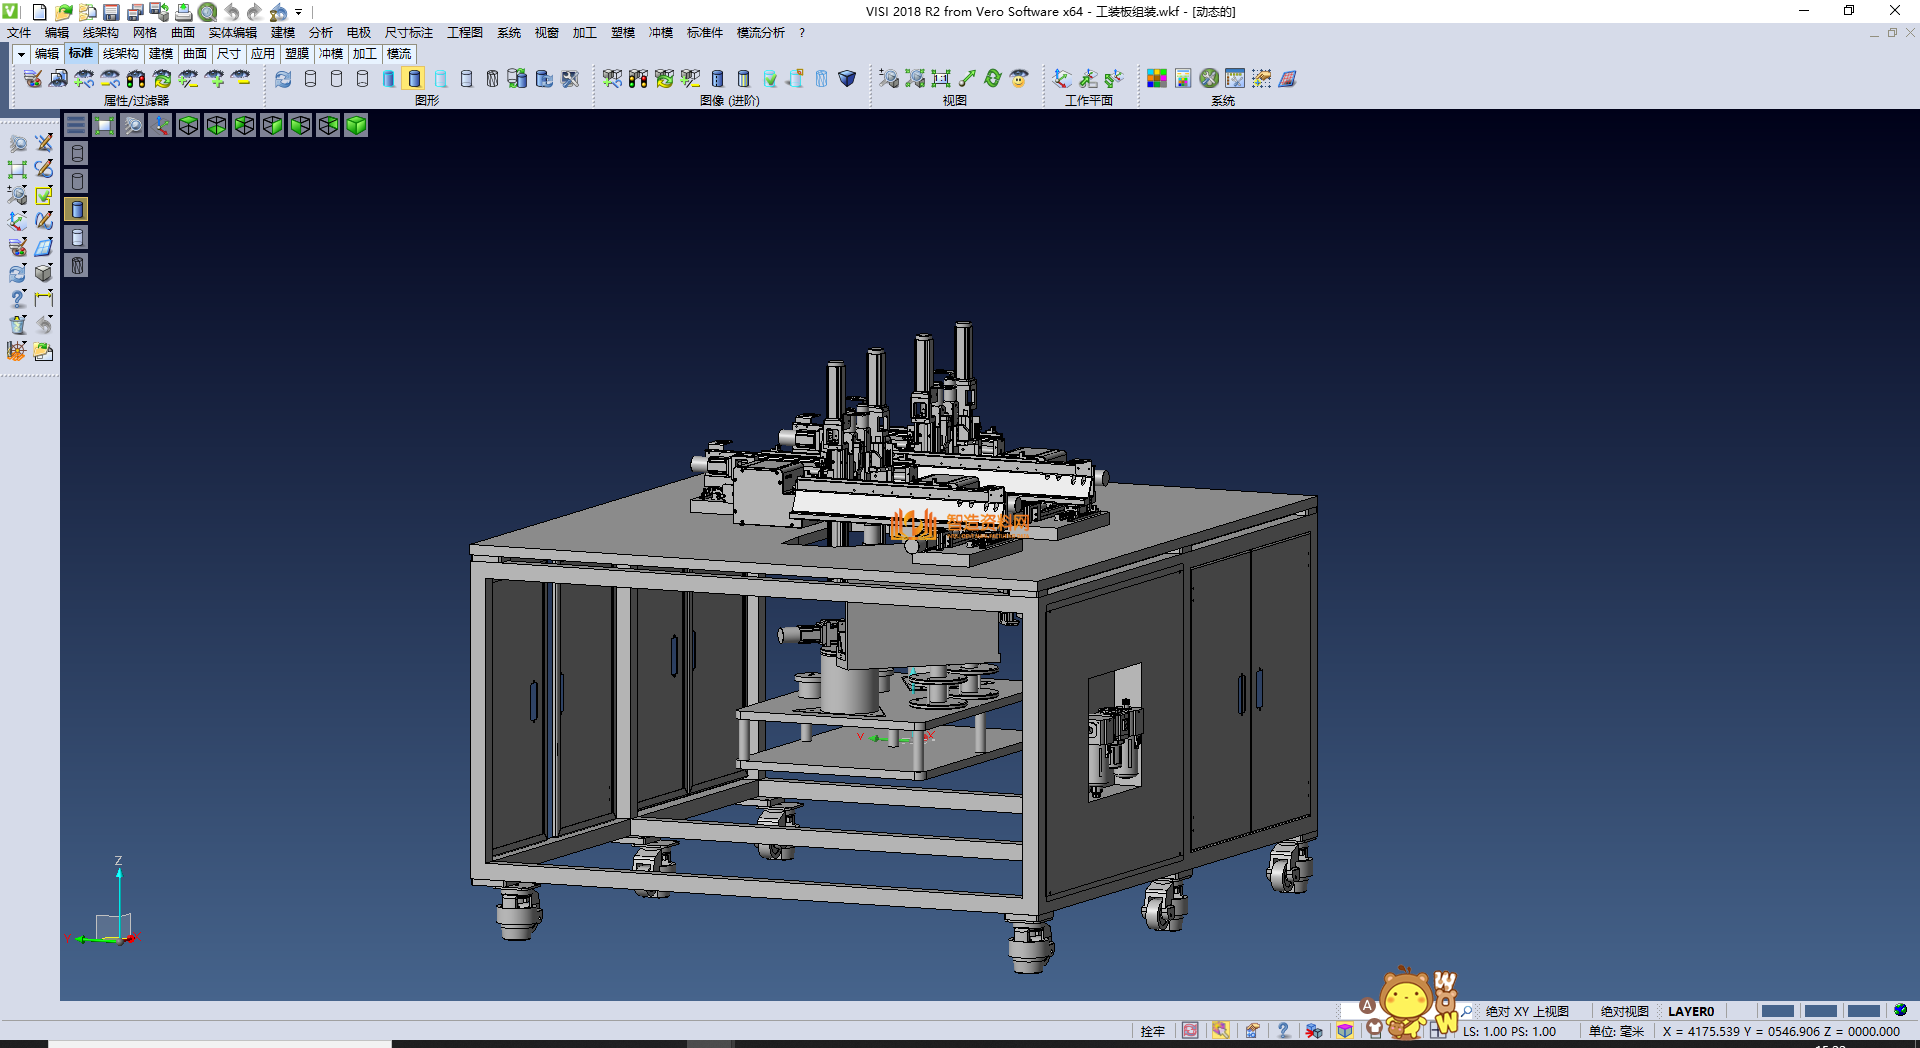Click the solid green cube view icon
The width and height of the screenshot is (1920, 1048).
pyautogui.click(x=356, y=125)
